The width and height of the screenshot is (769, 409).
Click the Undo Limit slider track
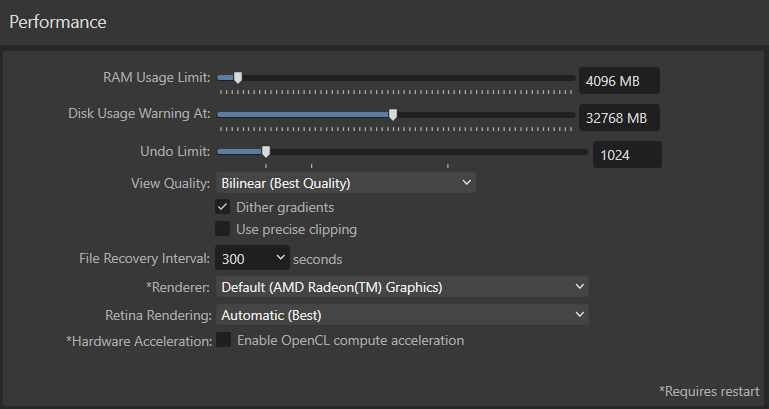[x=402, y=152]
